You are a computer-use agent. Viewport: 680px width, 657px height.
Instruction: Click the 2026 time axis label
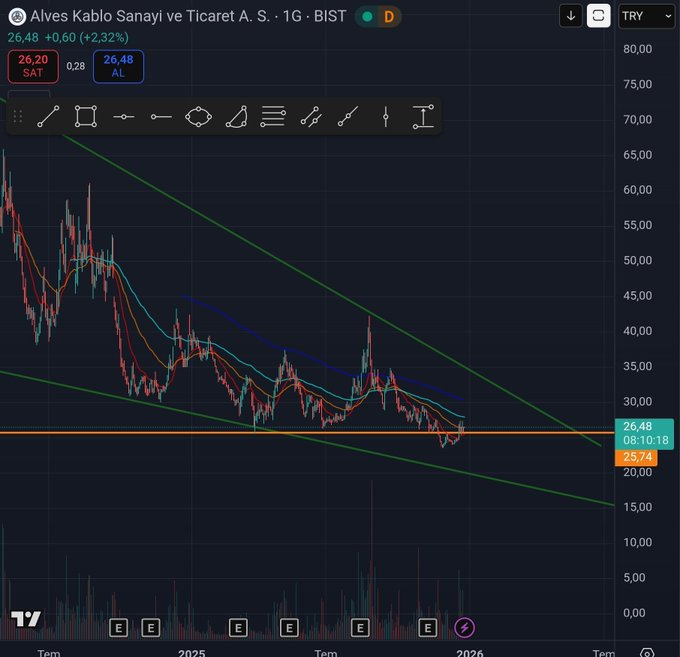pos(470,653)
